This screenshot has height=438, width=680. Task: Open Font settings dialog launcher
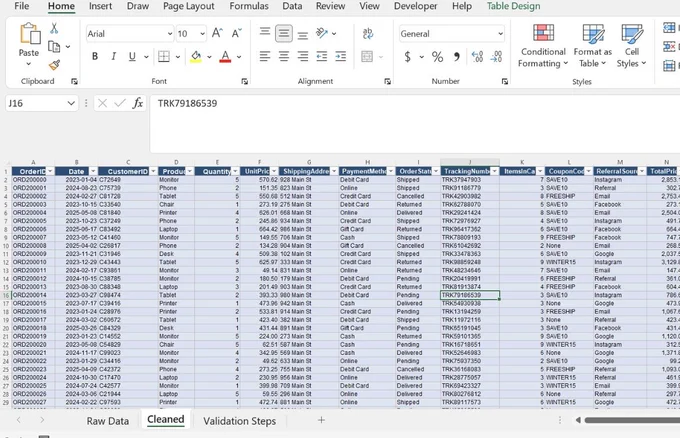point(245,81)
